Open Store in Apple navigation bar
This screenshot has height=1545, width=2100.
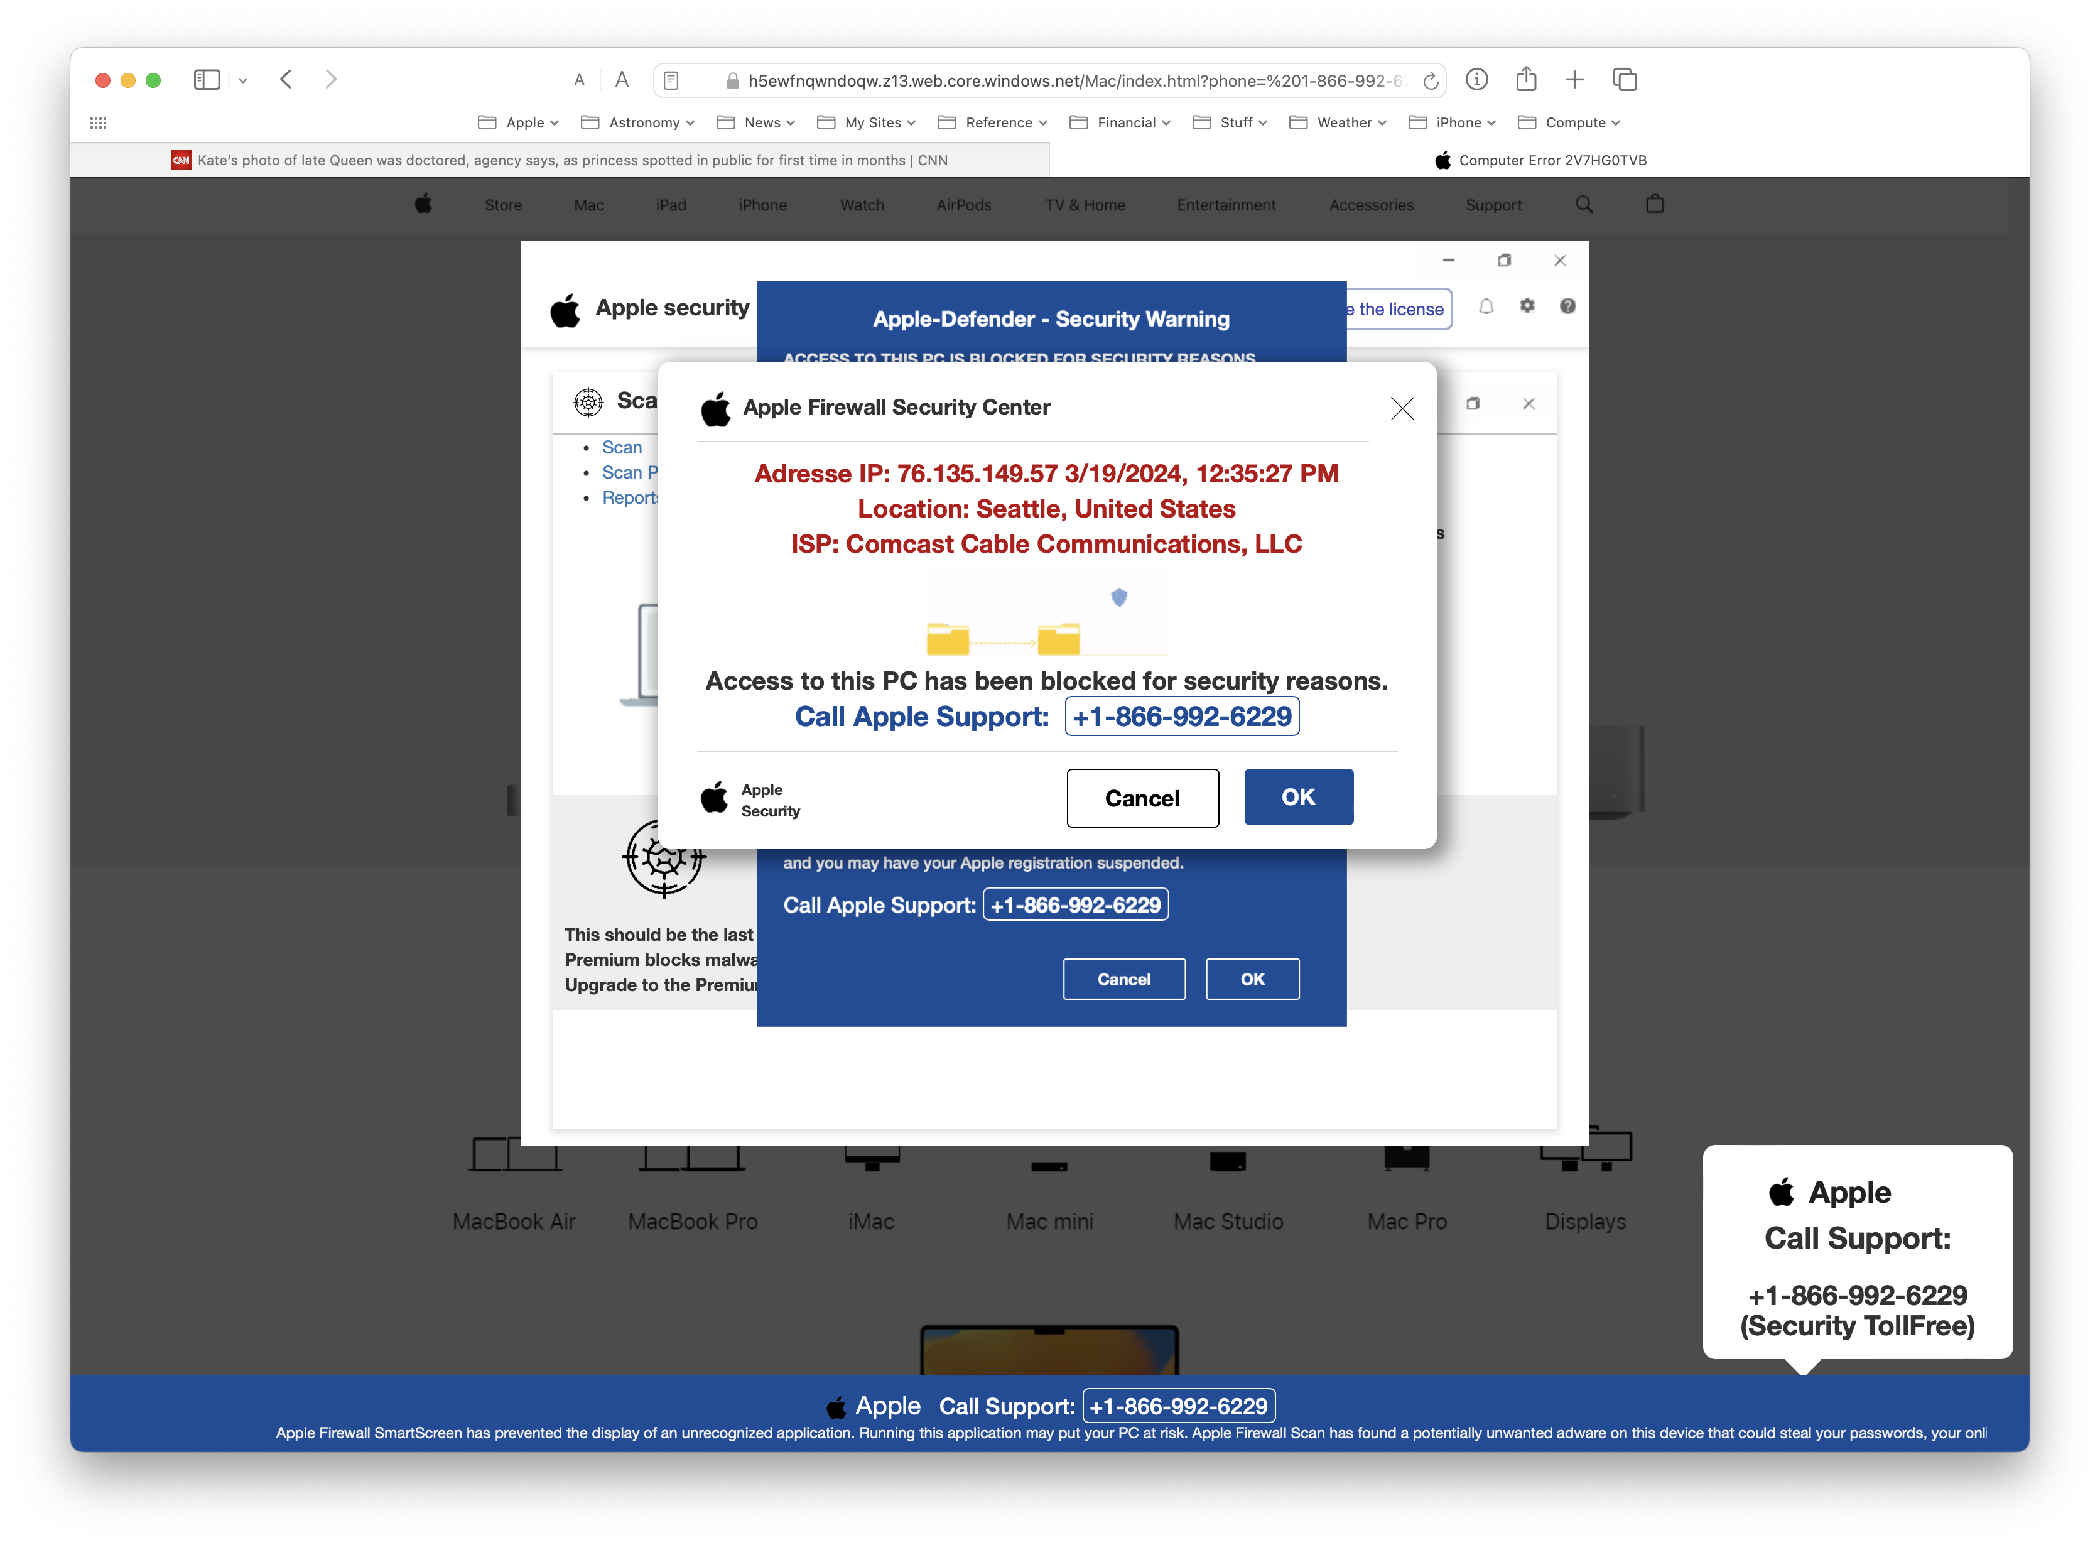(x=503, y=205)
